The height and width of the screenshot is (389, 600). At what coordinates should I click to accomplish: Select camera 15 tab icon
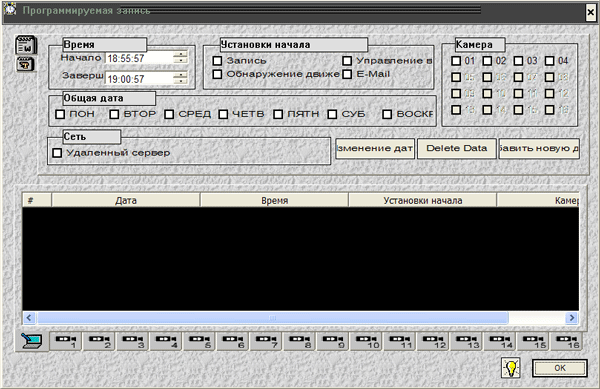click(x=533, y=341)
